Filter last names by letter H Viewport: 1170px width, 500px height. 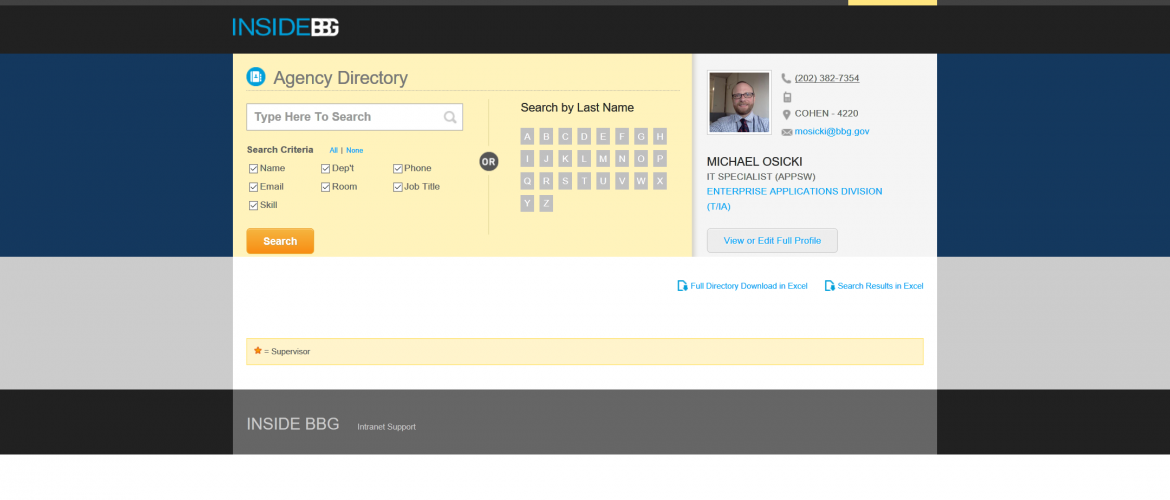pyautogui.click(x=660, y=137)
